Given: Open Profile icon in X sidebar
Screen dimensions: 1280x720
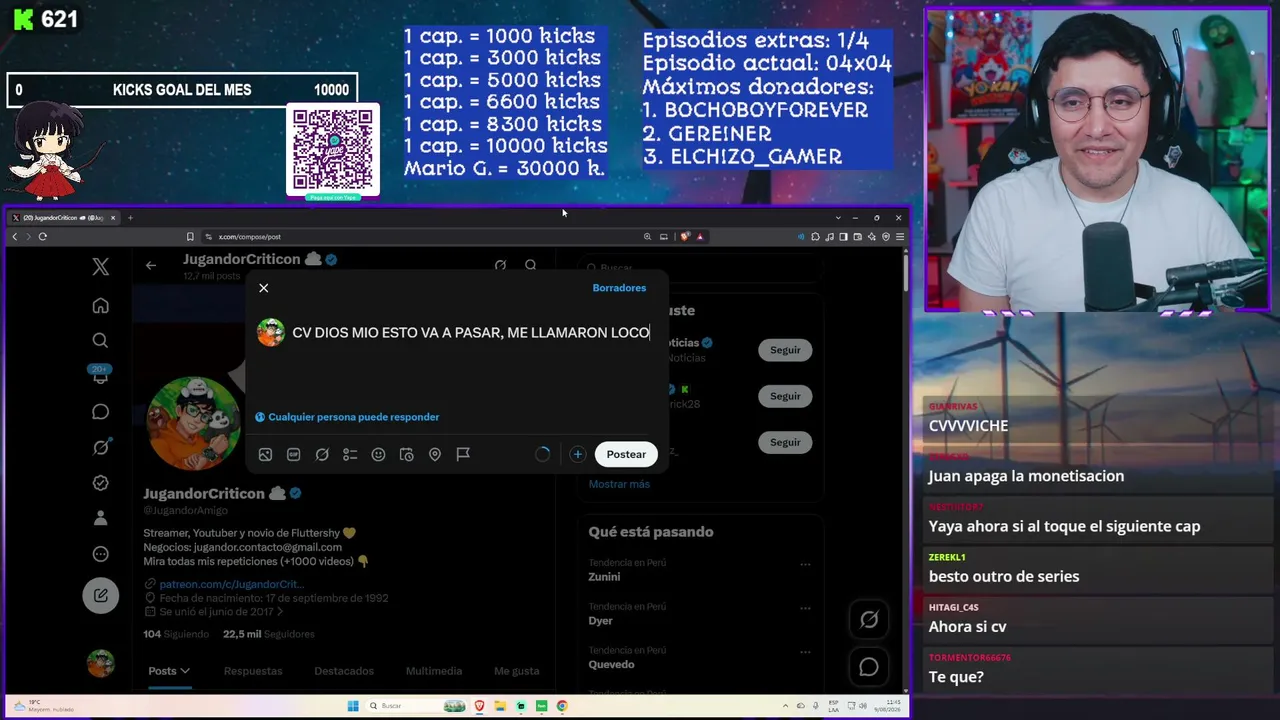Looking at the screenshot, I should pyautogui.click(x=100, y=518).
